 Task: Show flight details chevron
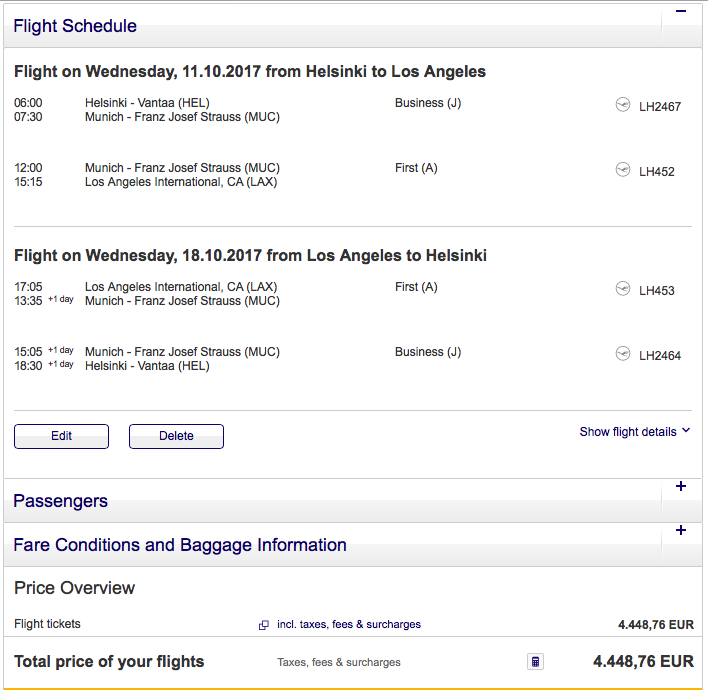pyautogui.click(x=686, y=431)
